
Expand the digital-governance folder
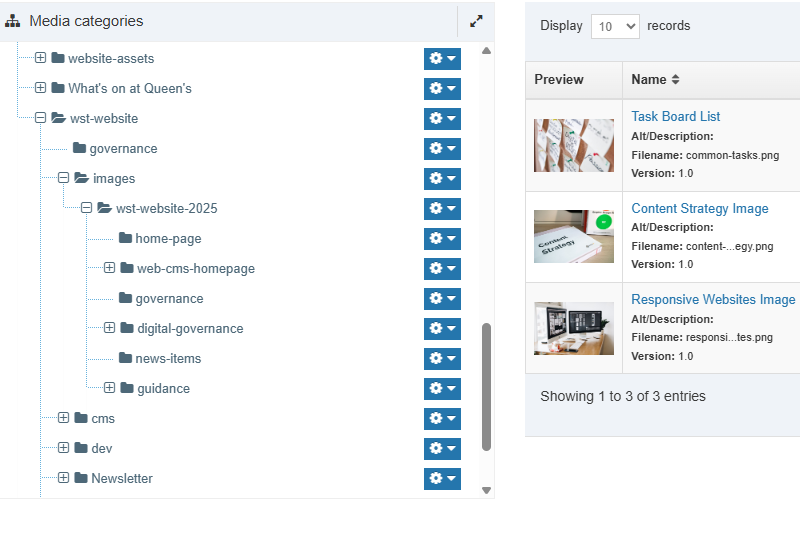click(110, 328)
